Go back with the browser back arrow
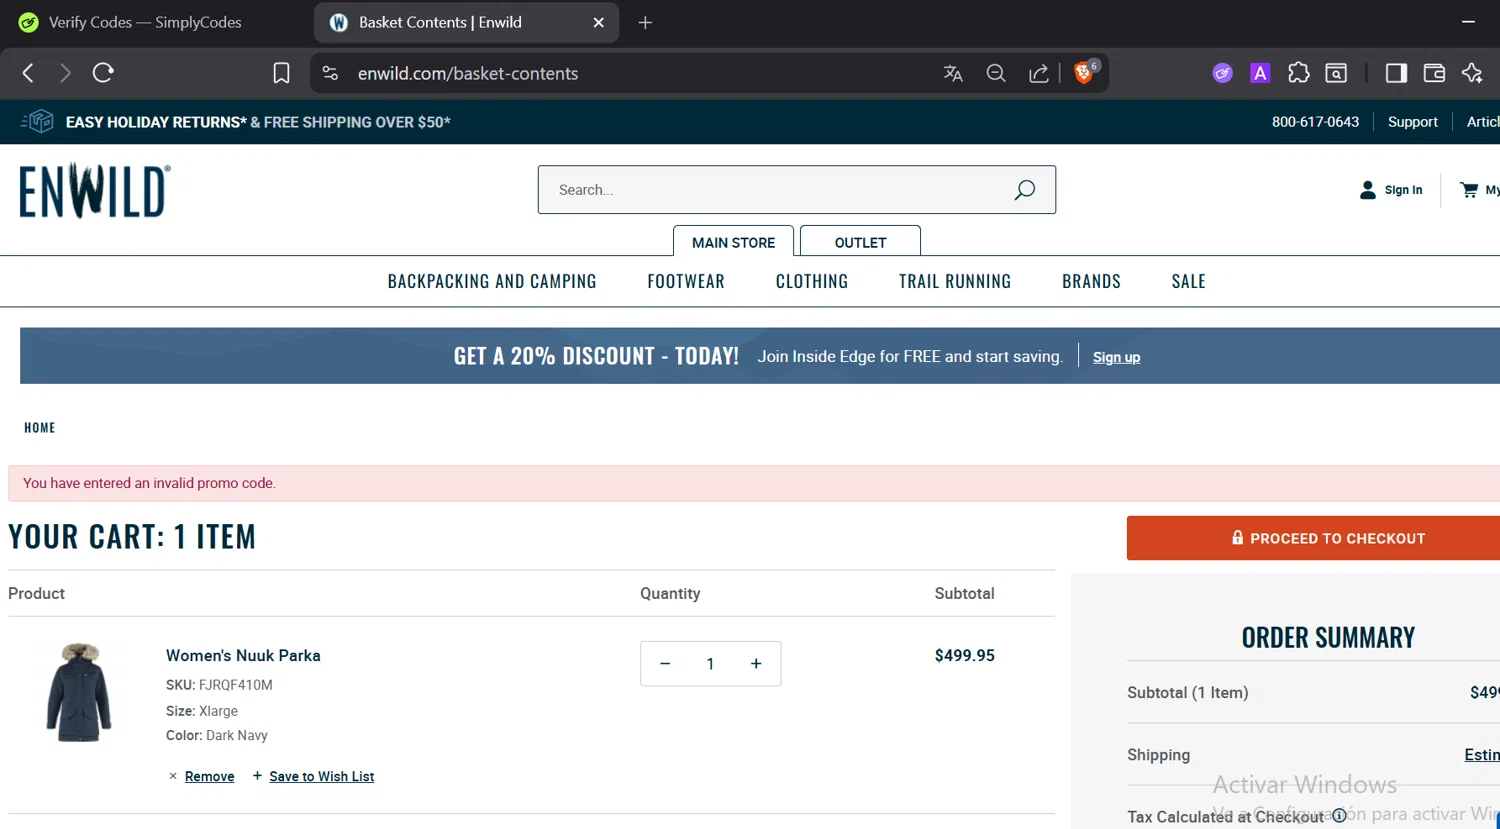Image resolution: width=1500 pixels, height=829 pixels. 28,73
